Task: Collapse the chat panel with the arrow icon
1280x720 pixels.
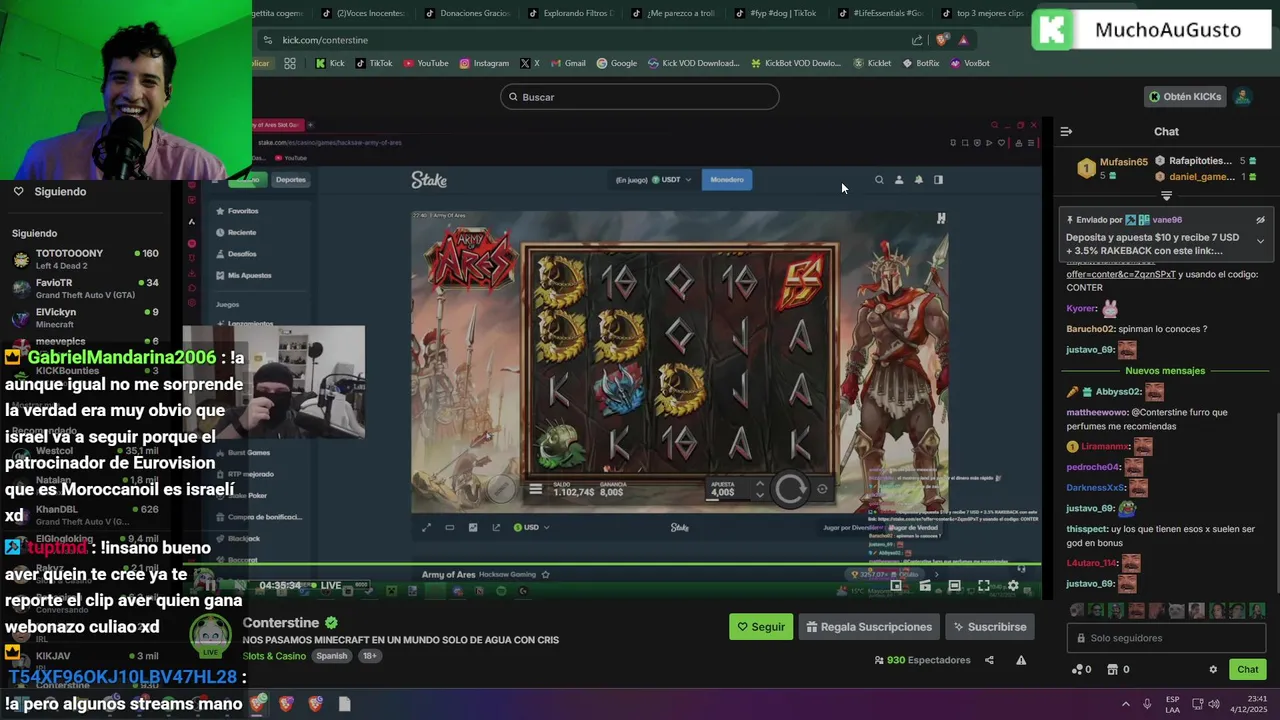Action: point(1066,131)
